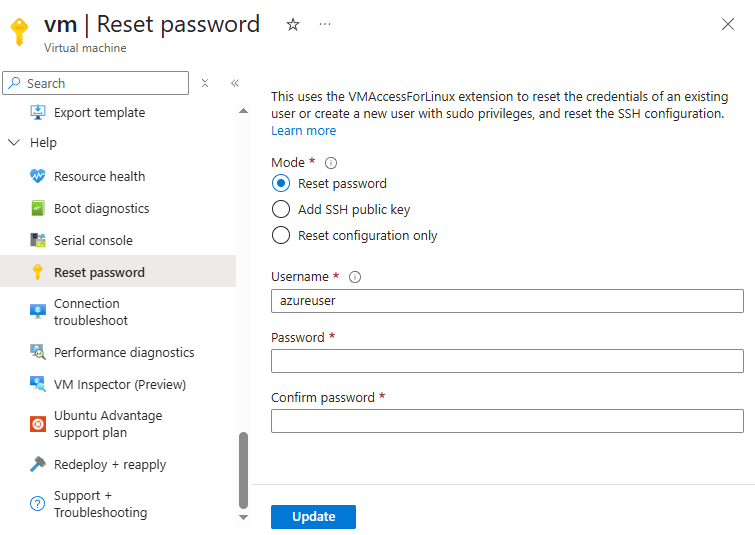Click the Export template icon
Viewport: 755px width, 535px height.
click(x=38, y=112)
